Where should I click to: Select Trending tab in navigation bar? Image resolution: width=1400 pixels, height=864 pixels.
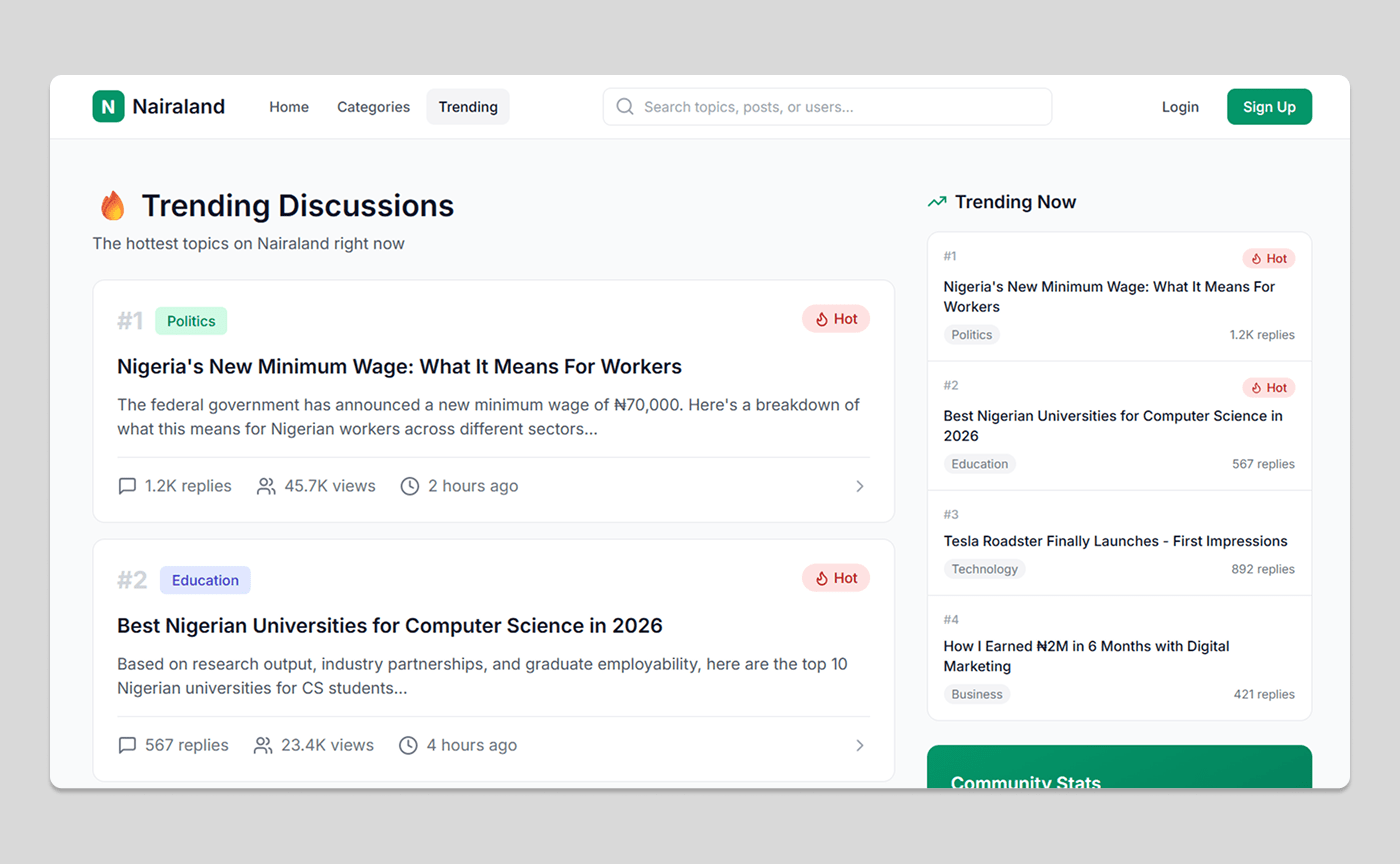tap(468, 107)
